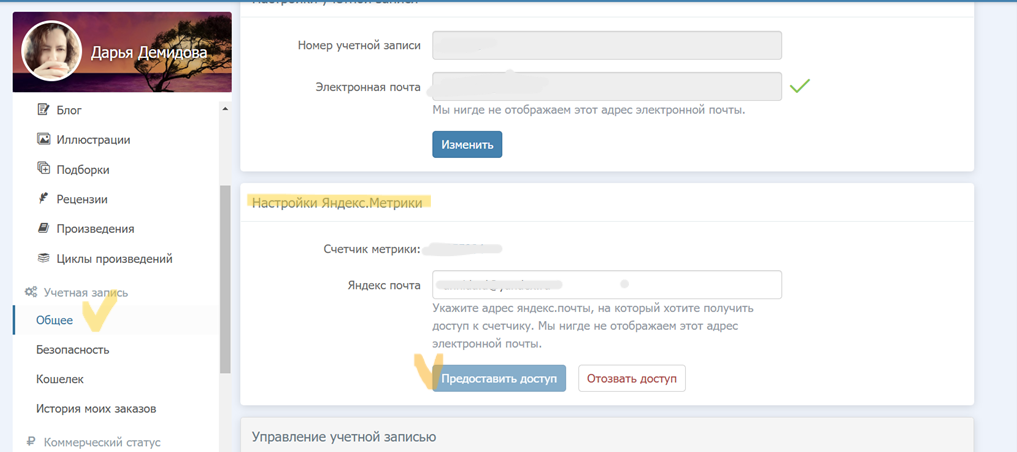Image resolution: width=1017 pixels, height=452 pixels.
Task: Click the Отозвать доступ button
Action: coord(632,379)
